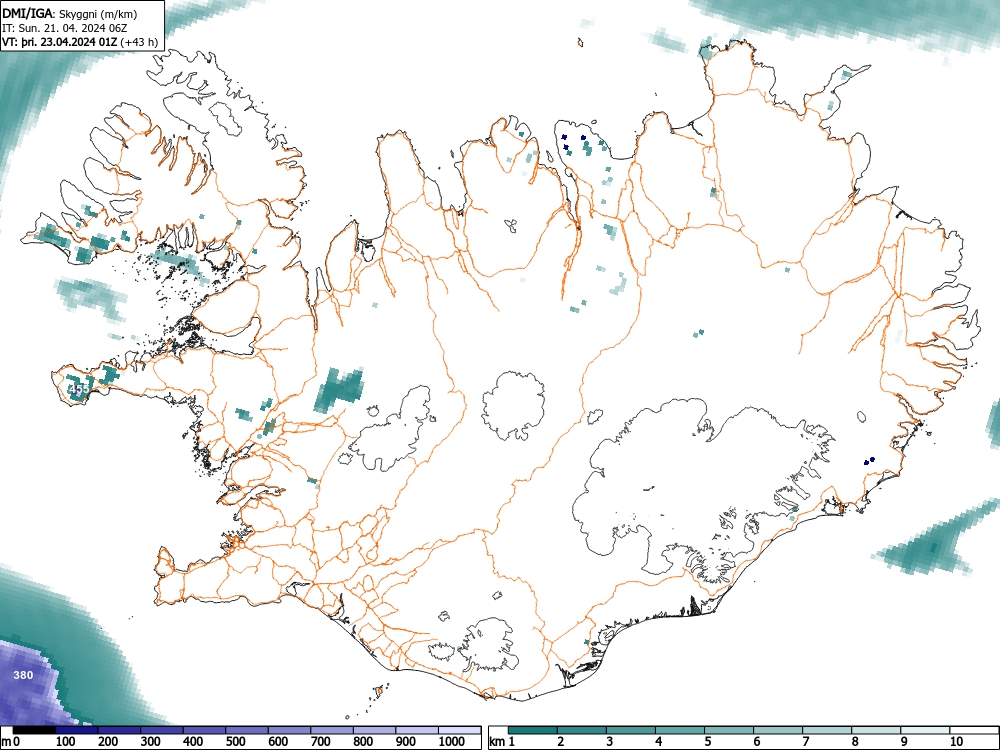Click the '380' value over the sea
The height and width of the screenshot is (750, 1000).
point(23,675)
